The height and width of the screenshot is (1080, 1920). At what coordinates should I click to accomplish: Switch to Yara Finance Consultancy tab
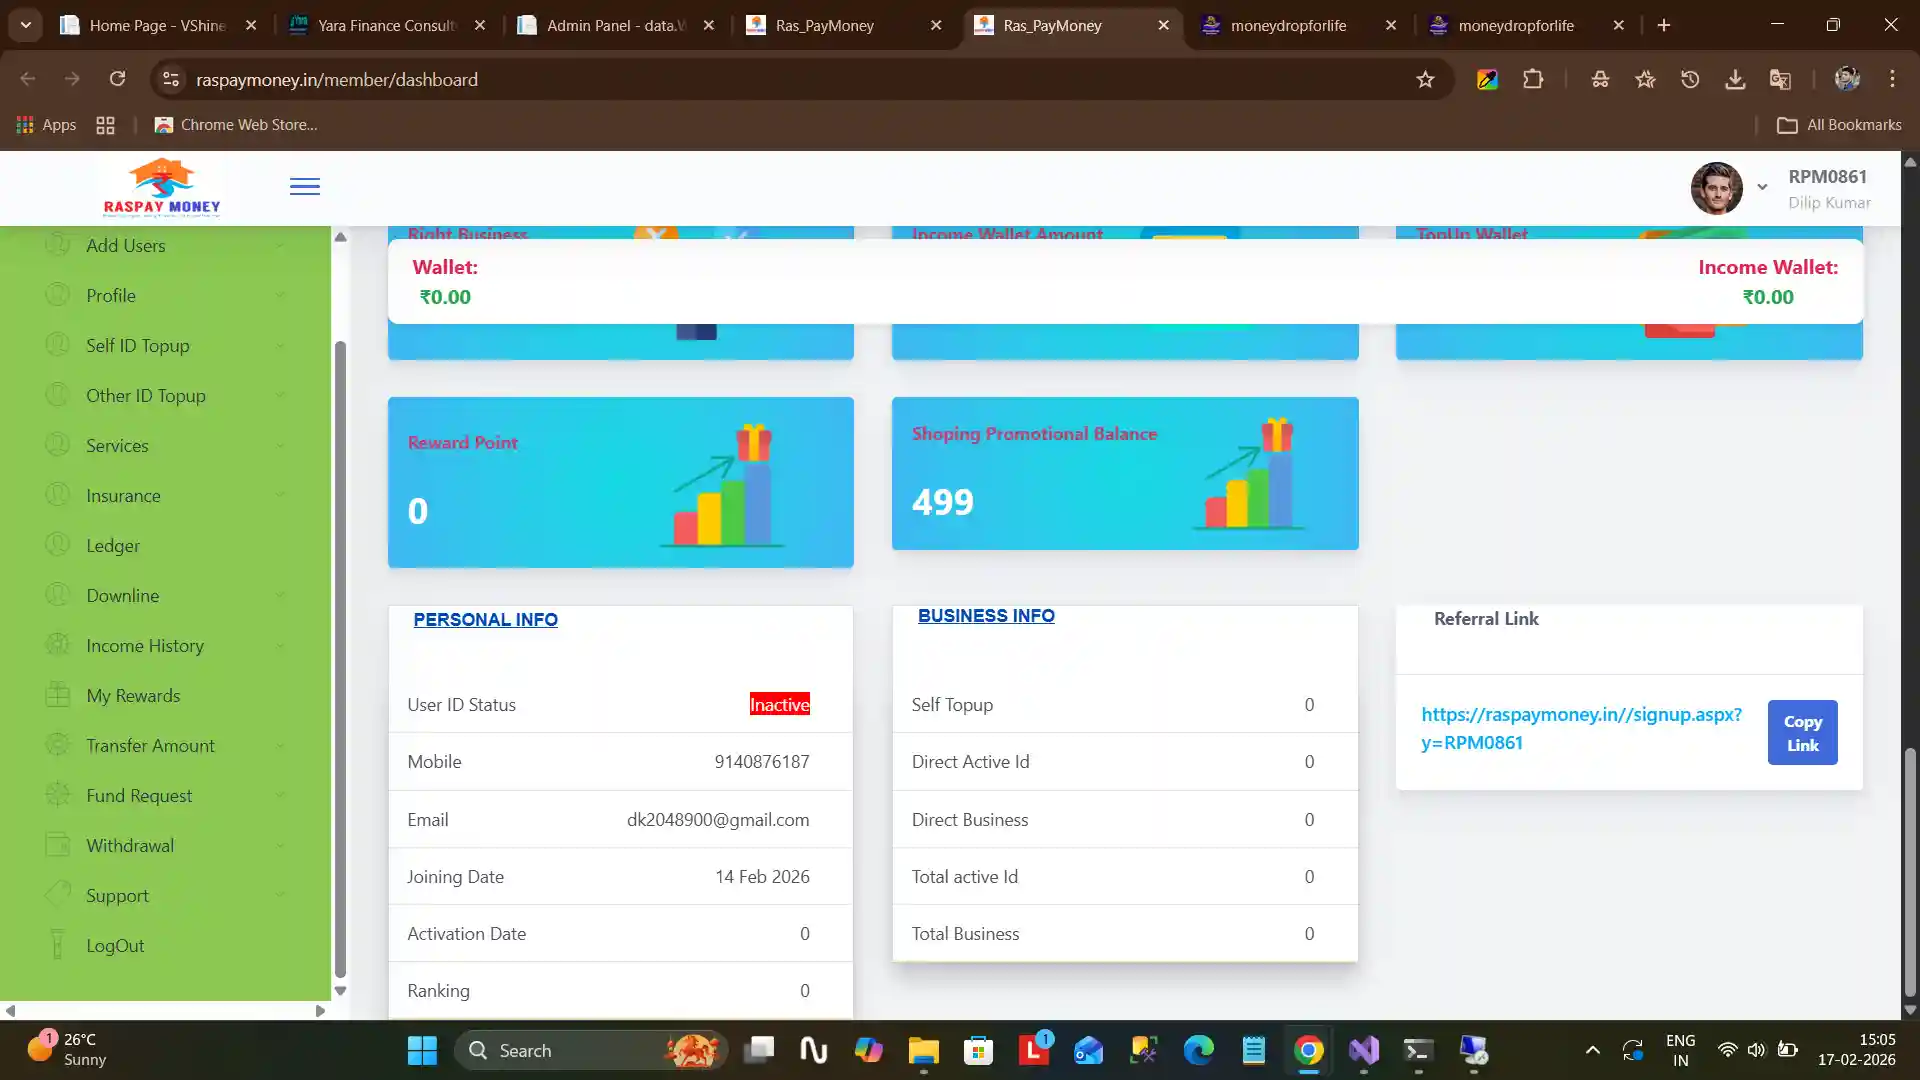tap(386, 25)
